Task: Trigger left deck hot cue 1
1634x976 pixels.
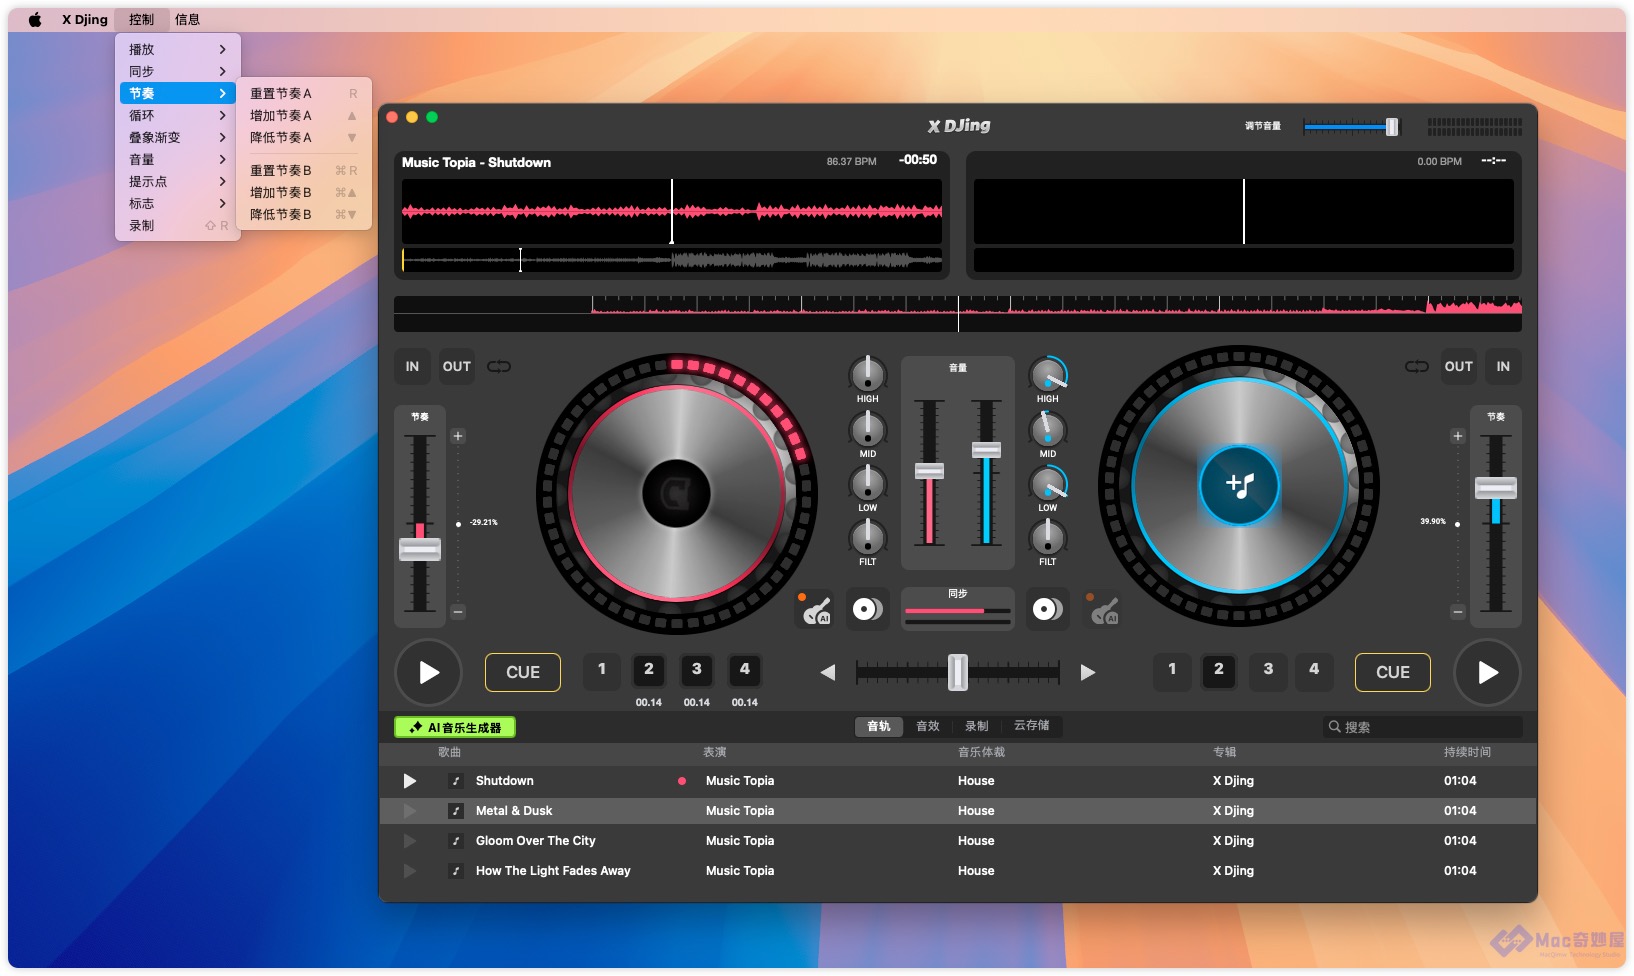Action: coord(602,670)
